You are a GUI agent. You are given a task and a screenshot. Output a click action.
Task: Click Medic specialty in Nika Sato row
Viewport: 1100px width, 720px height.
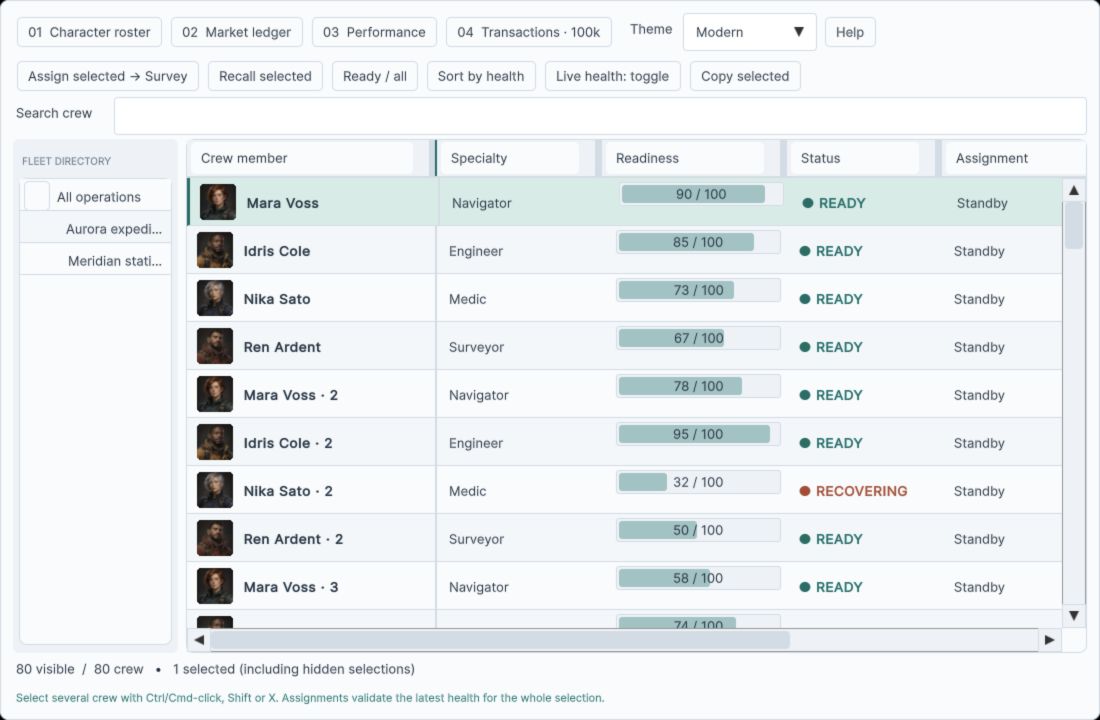coord(468,299)
